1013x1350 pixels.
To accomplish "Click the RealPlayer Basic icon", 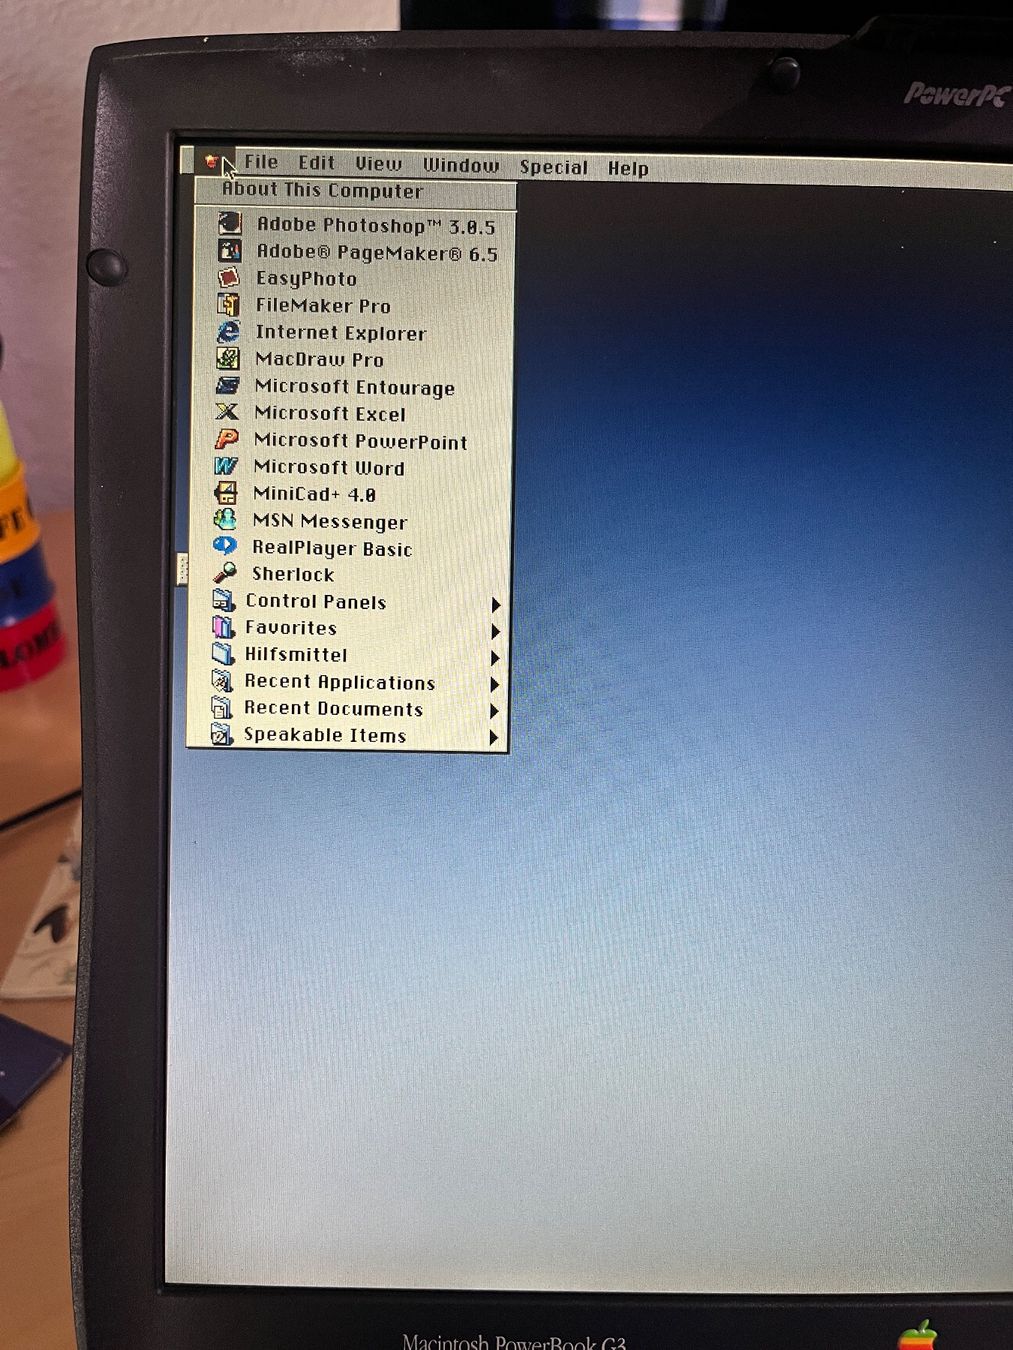I will [x=225, y=546].
